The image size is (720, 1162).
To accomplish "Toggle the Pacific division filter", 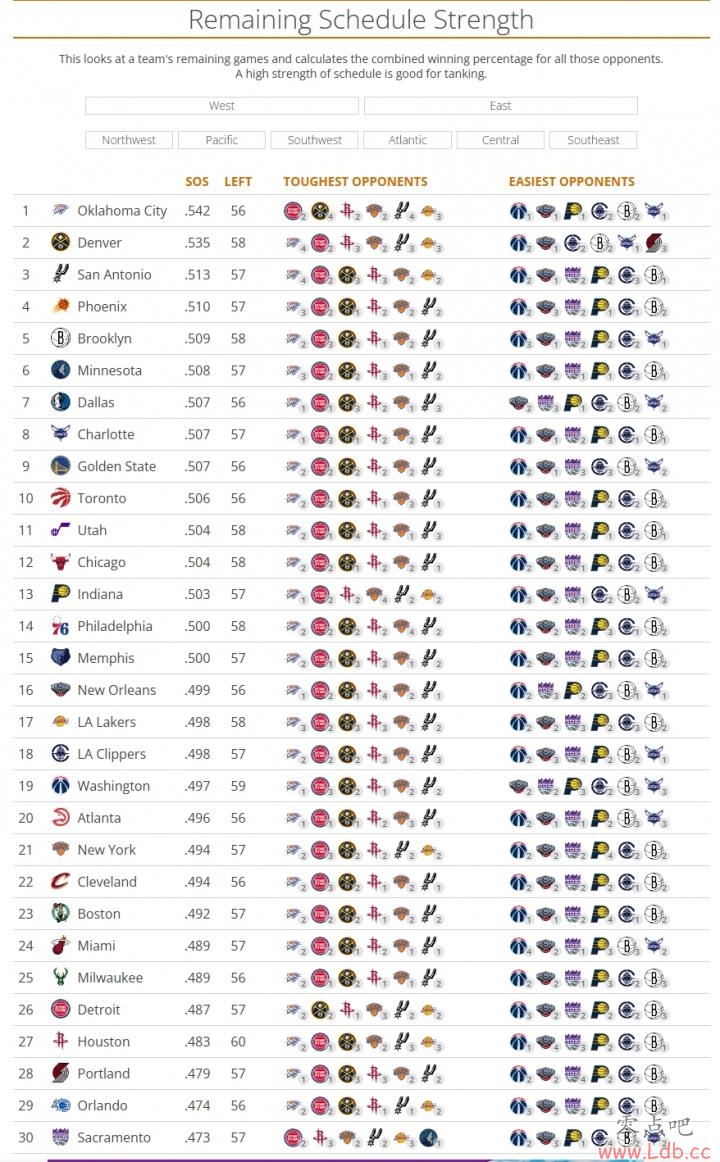I will [222, 140].
